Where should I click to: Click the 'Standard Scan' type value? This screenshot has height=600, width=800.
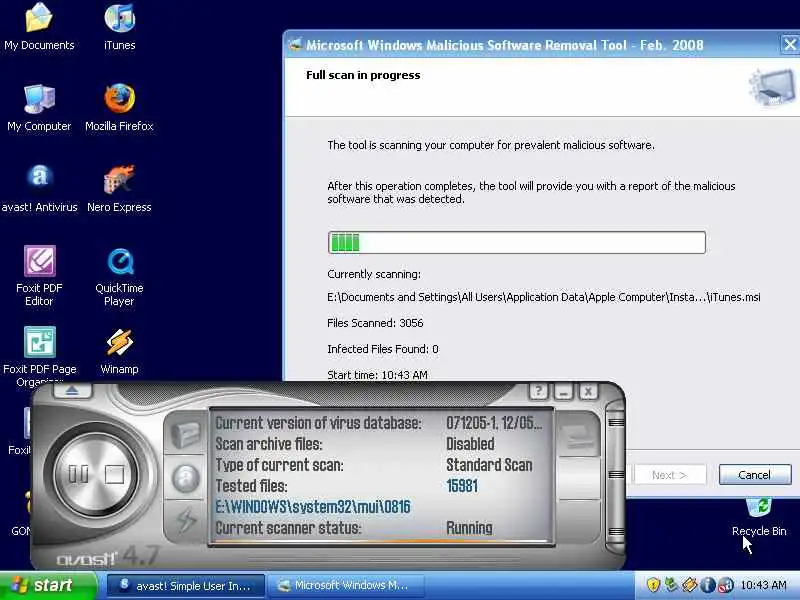[x=489, y=465]
